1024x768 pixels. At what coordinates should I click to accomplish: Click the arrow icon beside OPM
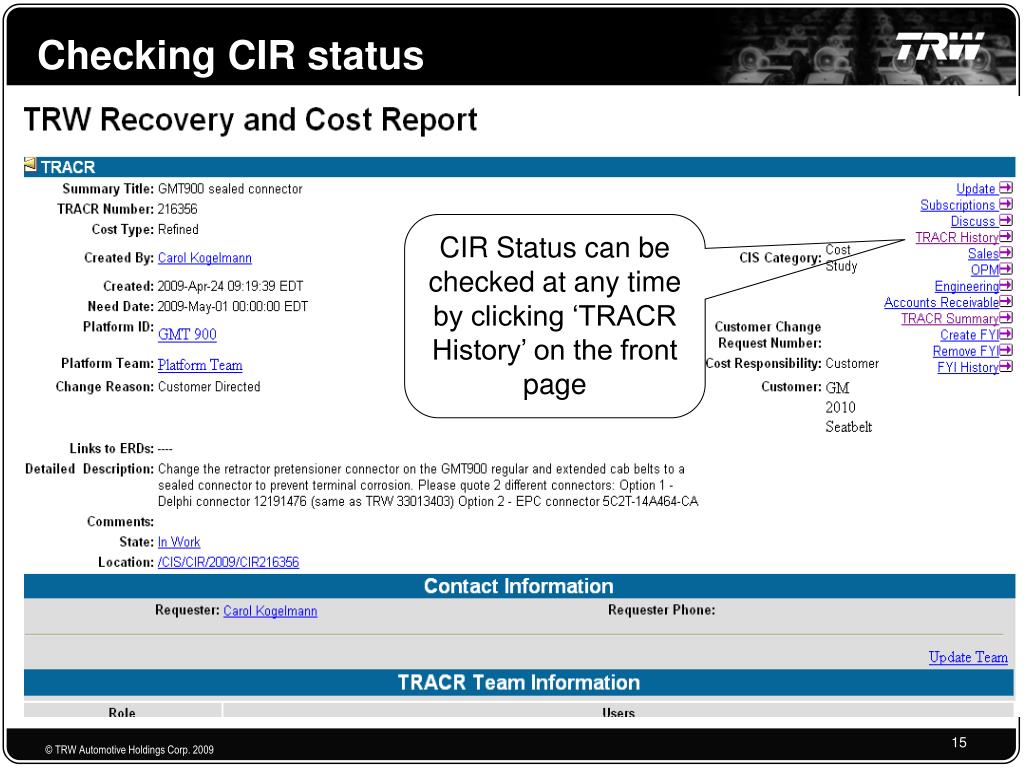pyautogui.click(x=1006, y=269)
